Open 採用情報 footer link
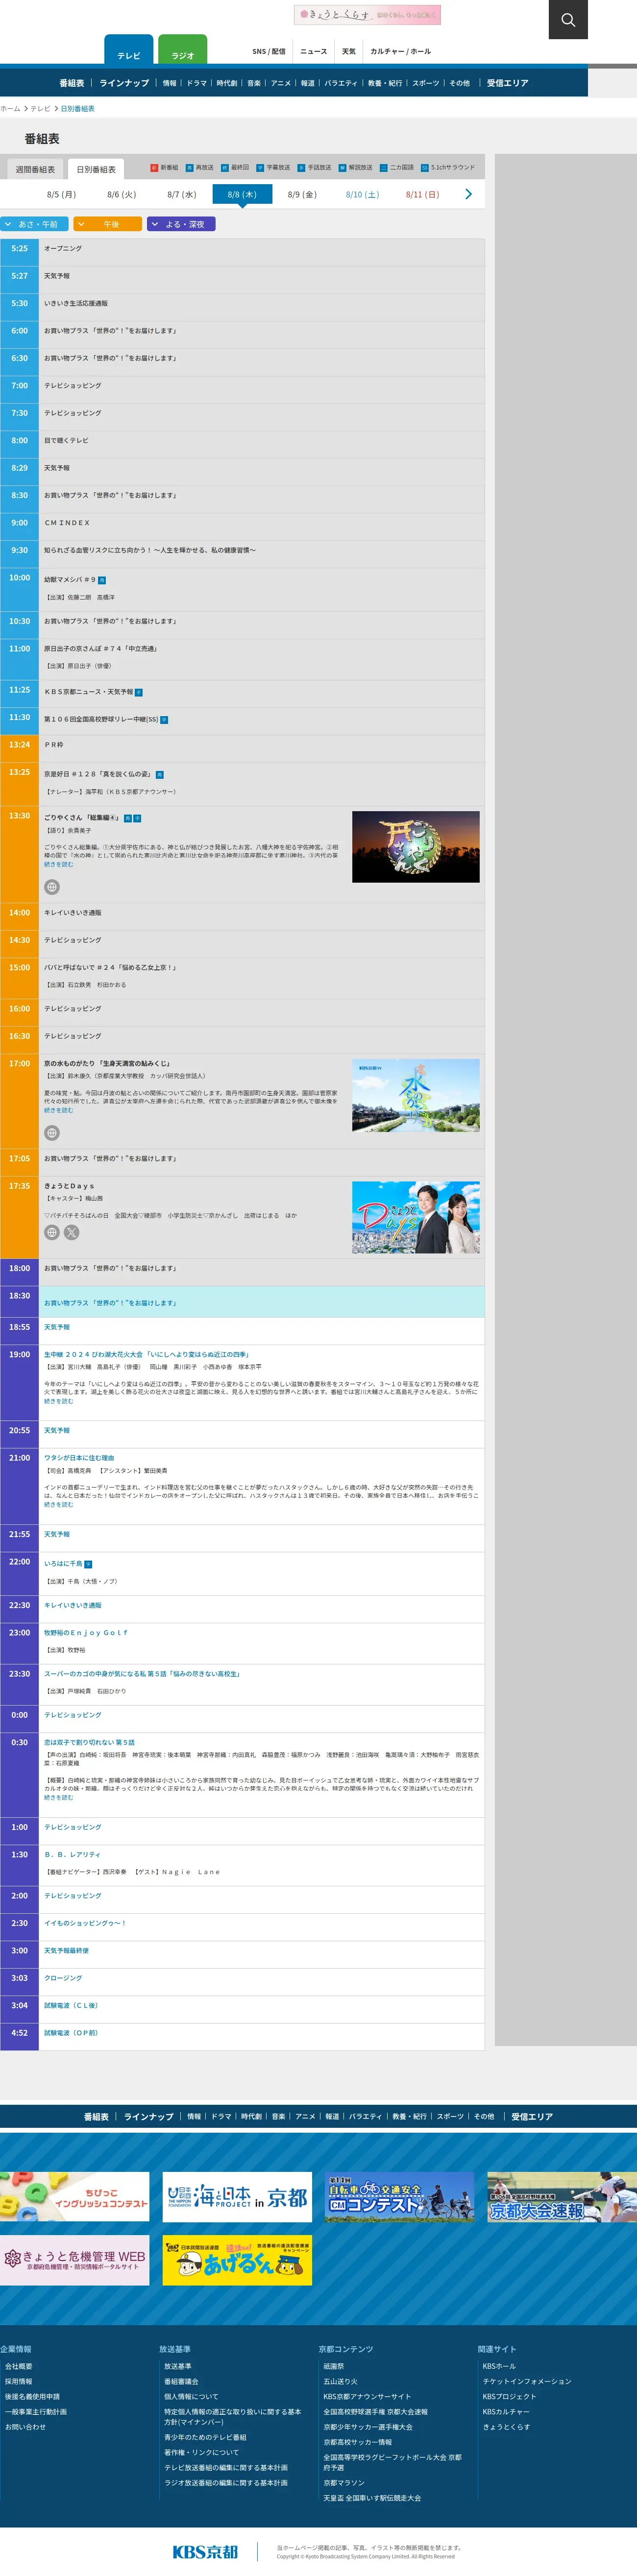 click(19, 2381)
